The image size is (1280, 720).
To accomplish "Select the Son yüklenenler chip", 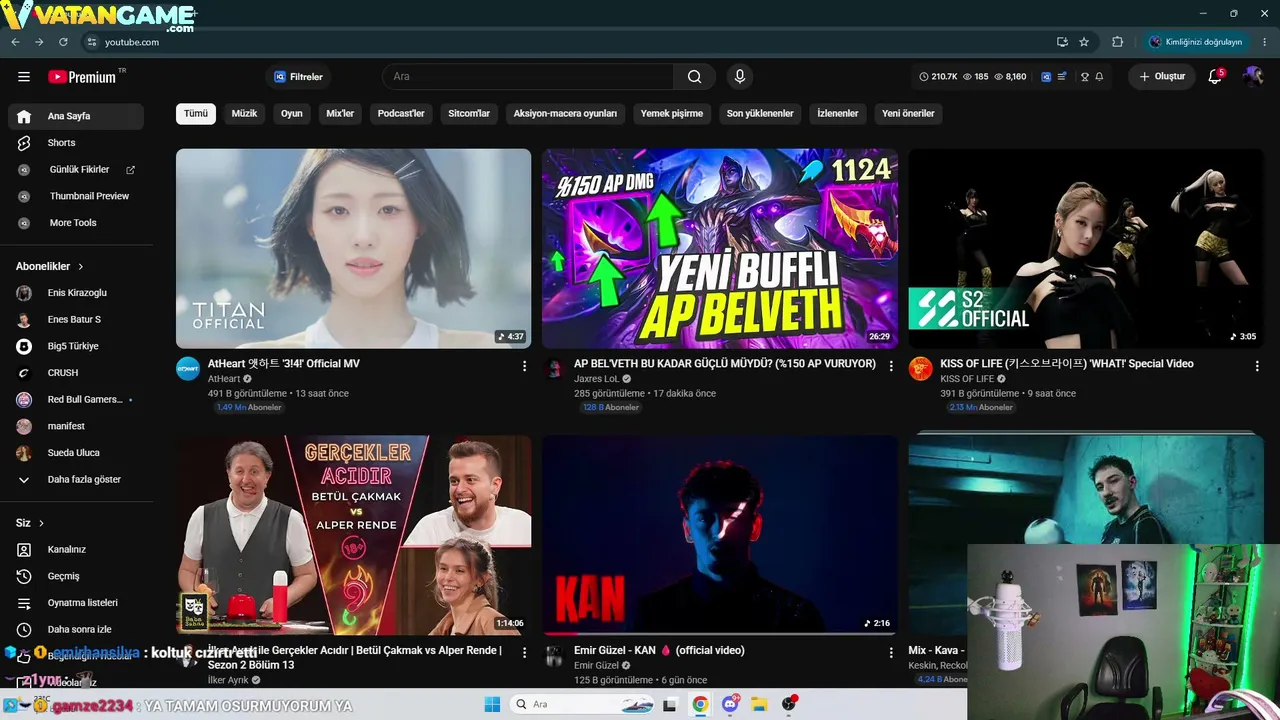I will [760, 114].
